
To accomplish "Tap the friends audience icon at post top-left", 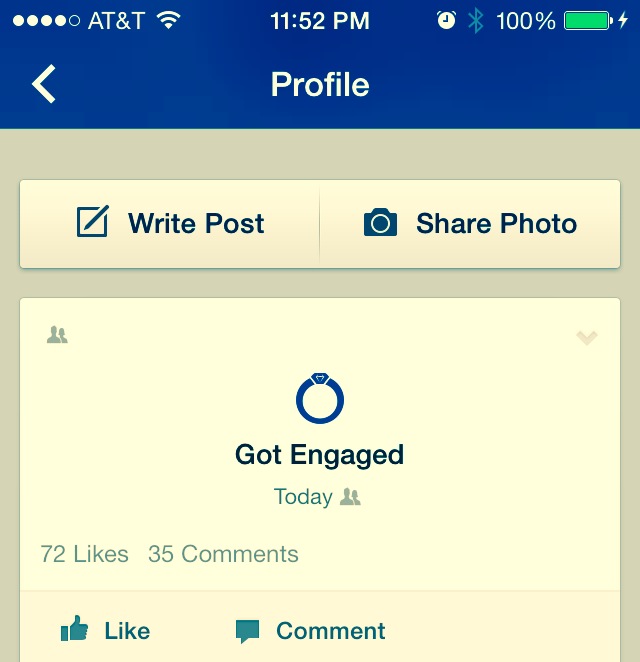I will pos(57,336).
